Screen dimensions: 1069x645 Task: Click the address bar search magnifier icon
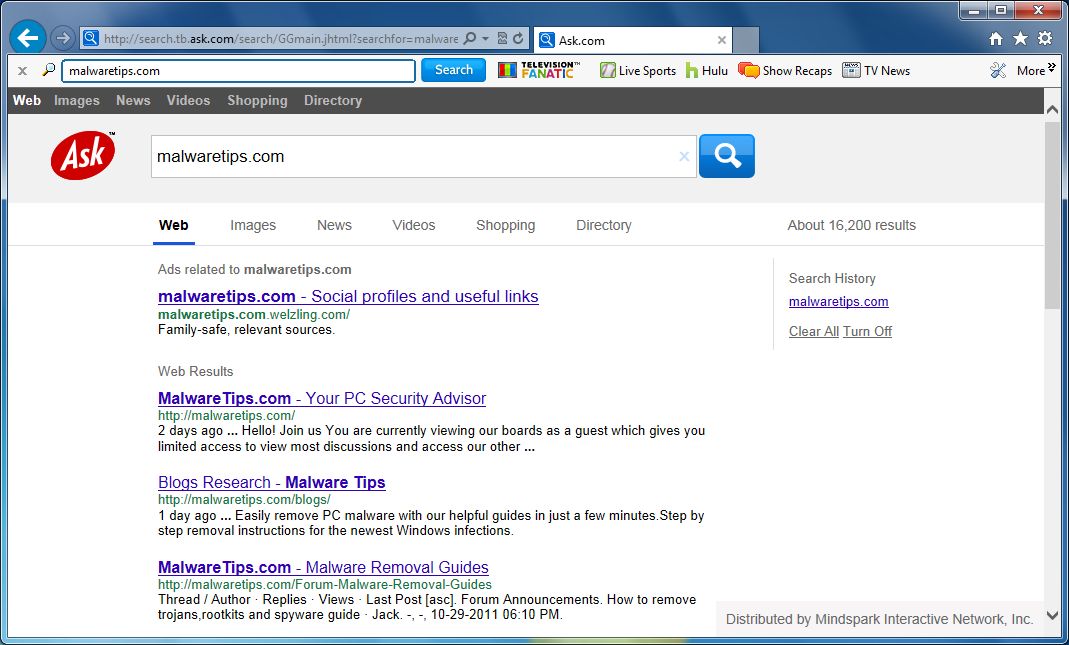coord(470,38)
